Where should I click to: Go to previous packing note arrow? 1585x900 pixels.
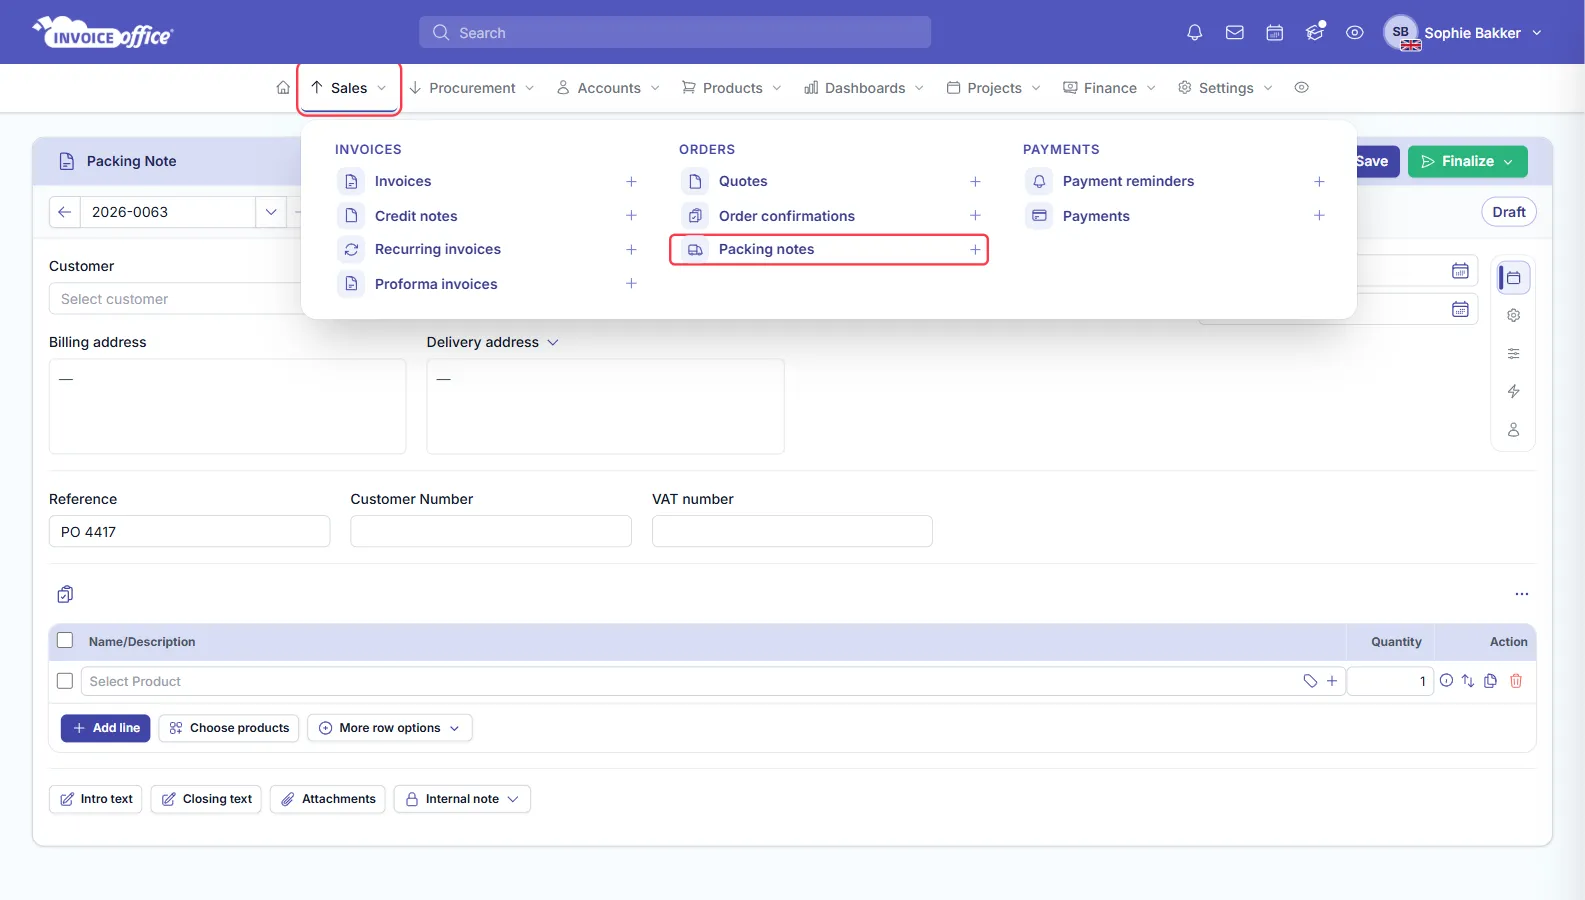(64, 212)
